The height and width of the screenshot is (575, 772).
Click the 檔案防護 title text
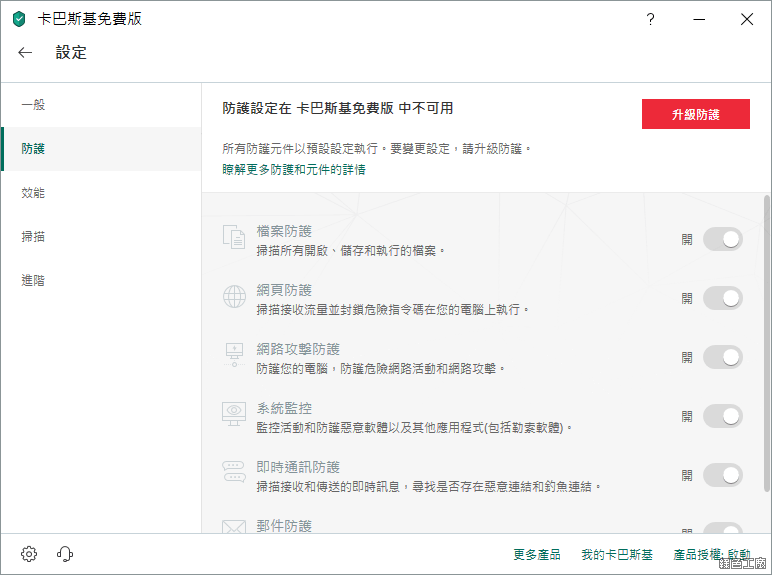(284, 231)
